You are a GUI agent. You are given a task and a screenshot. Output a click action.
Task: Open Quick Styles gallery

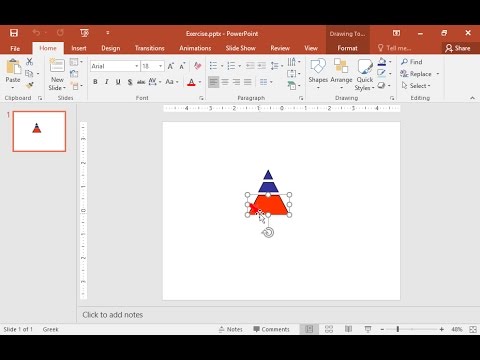(x=365, y=74)
